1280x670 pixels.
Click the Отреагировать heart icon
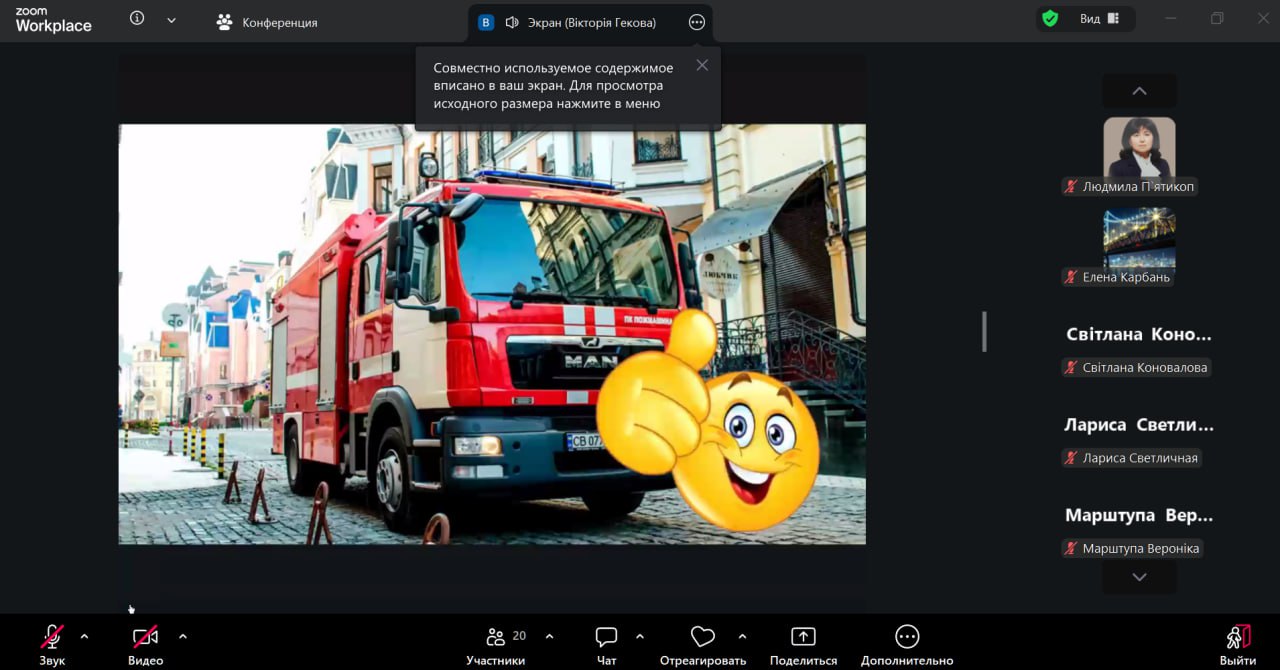tap(703, 637)
